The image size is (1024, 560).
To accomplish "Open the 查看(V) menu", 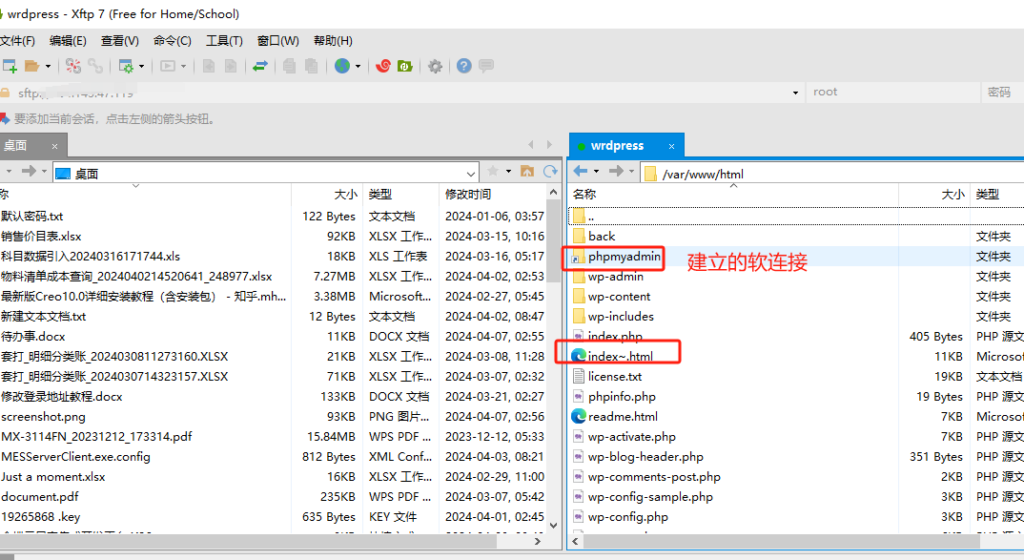I will pos(120,40).
